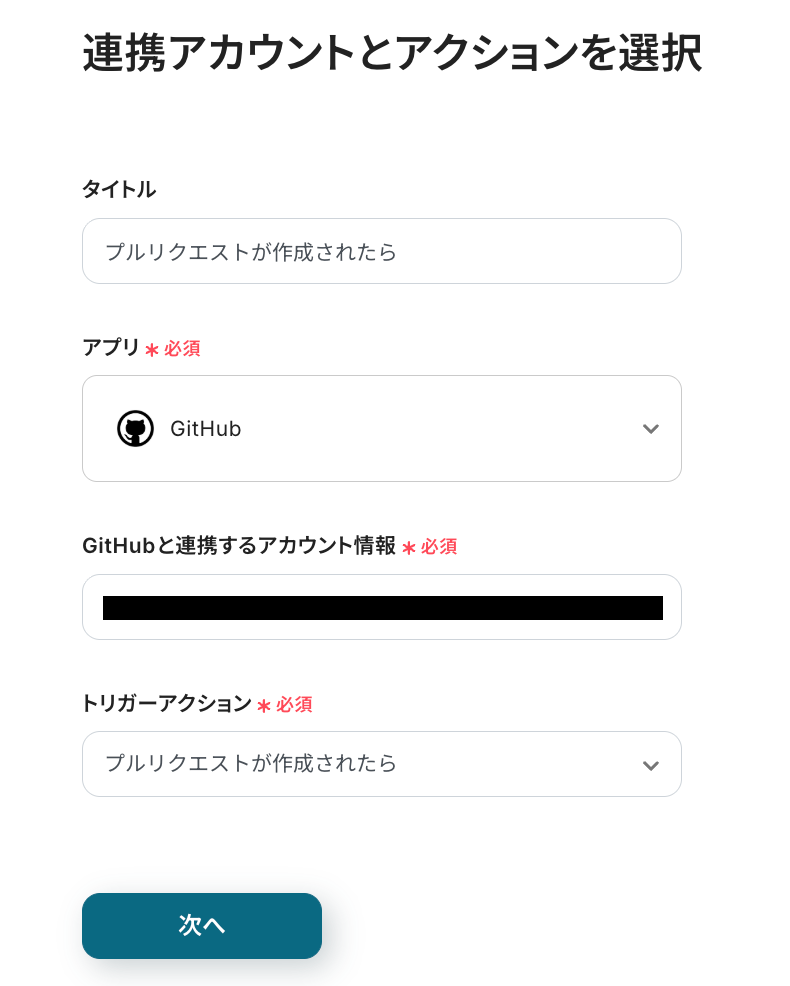790x986 pixels.
Task: Click the GitHub text in app selector
Action: coord(205,429)
